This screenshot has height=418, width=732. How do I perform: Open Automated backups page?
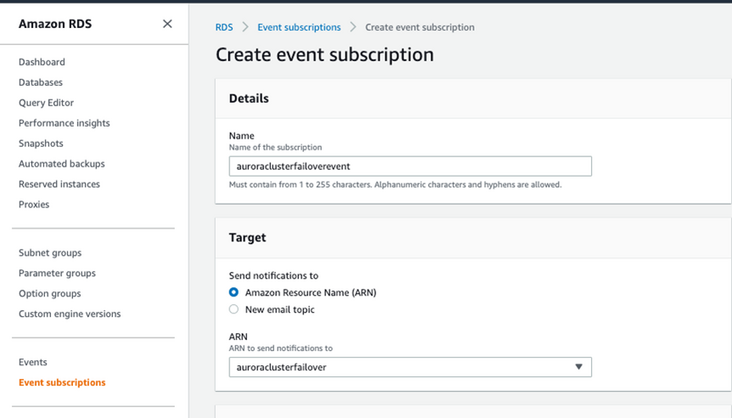[x=62, y=164]
